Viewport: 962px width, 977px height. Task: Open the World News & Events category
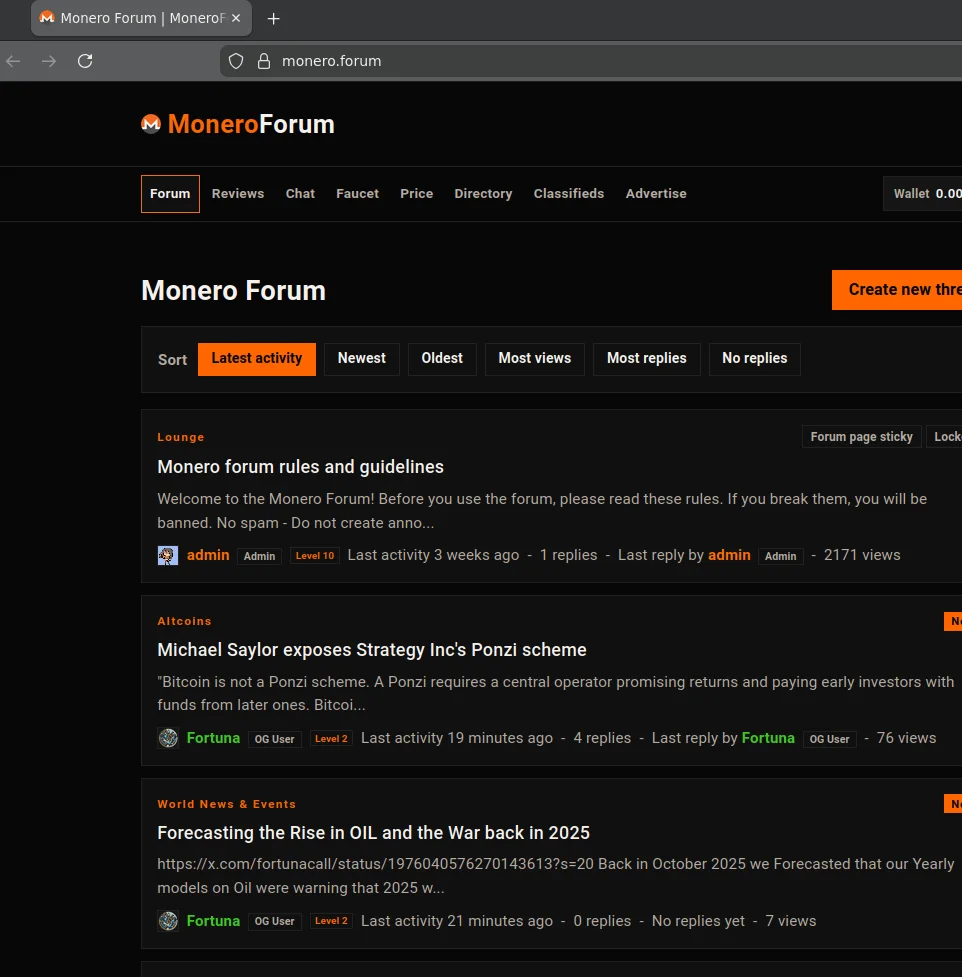point(226,804)
